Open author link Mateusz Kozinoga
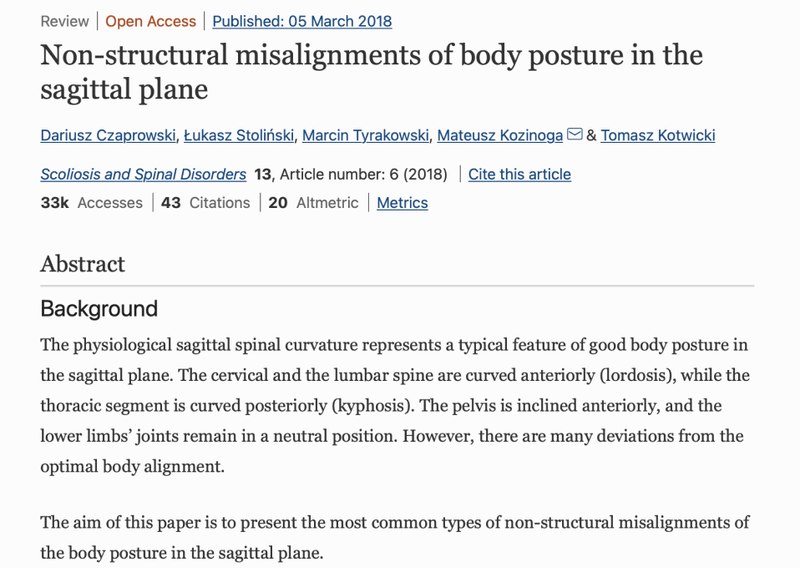The width and height of the screenshot is (800, 568). (500, 135)
